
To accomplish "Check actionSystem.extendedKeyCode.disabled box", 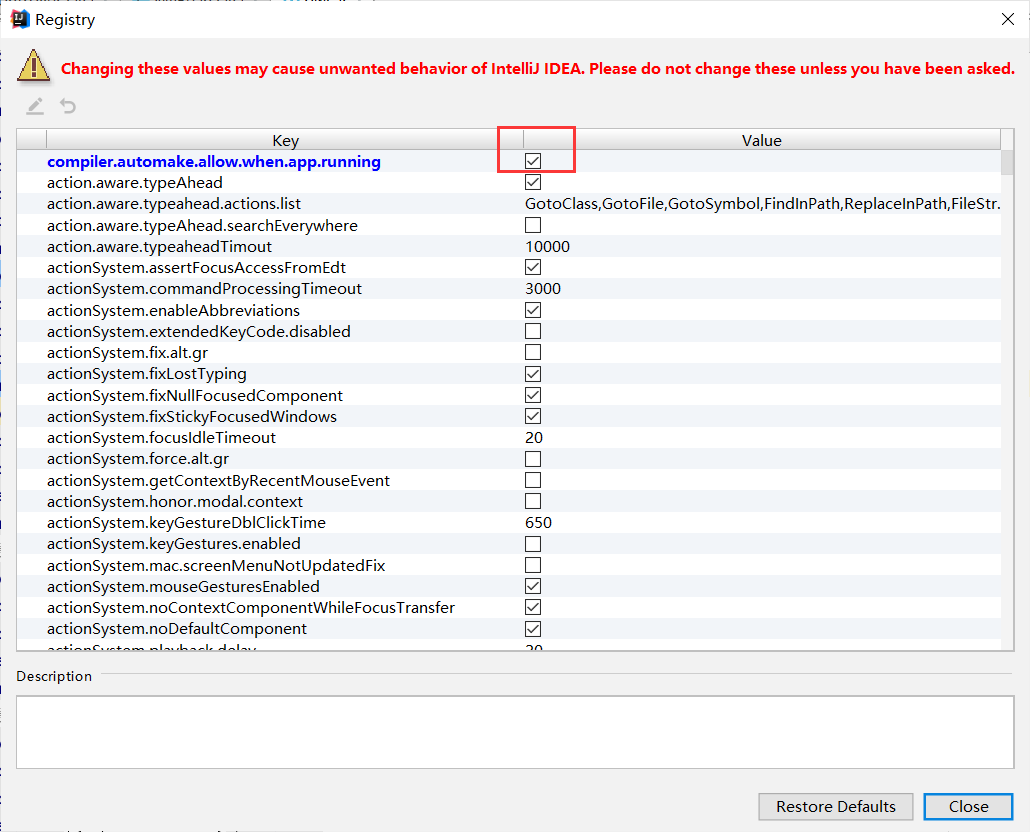I will coord(533,331).
